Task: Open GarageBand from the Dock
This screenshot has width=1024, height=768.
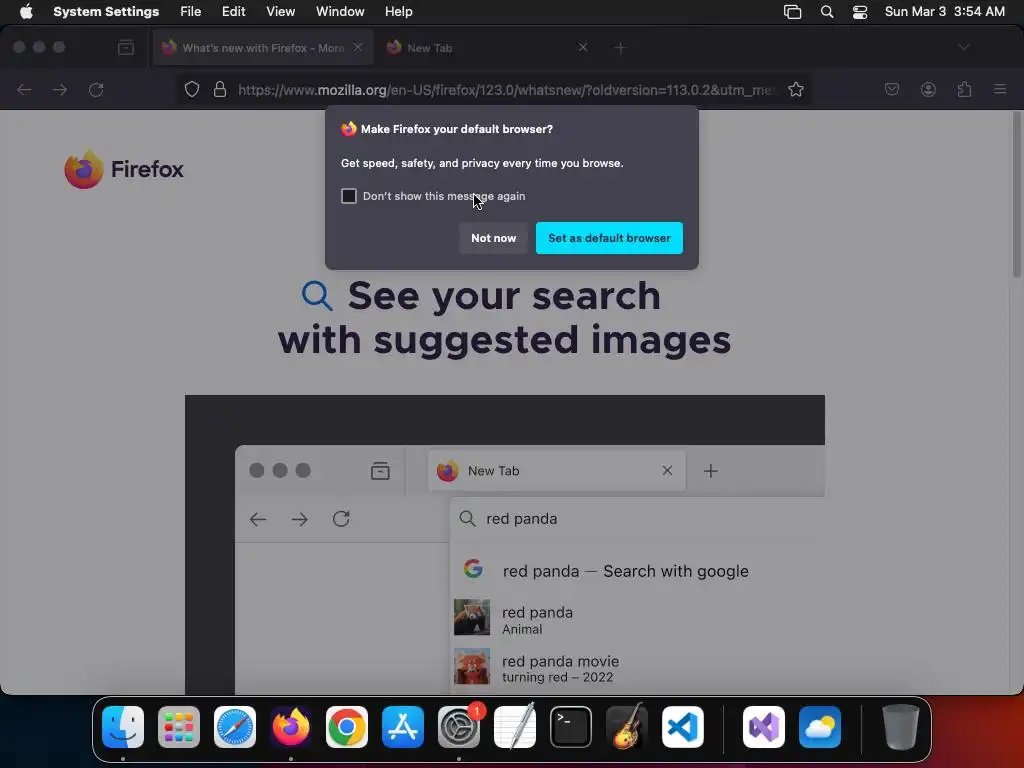Action: point(627,727)
